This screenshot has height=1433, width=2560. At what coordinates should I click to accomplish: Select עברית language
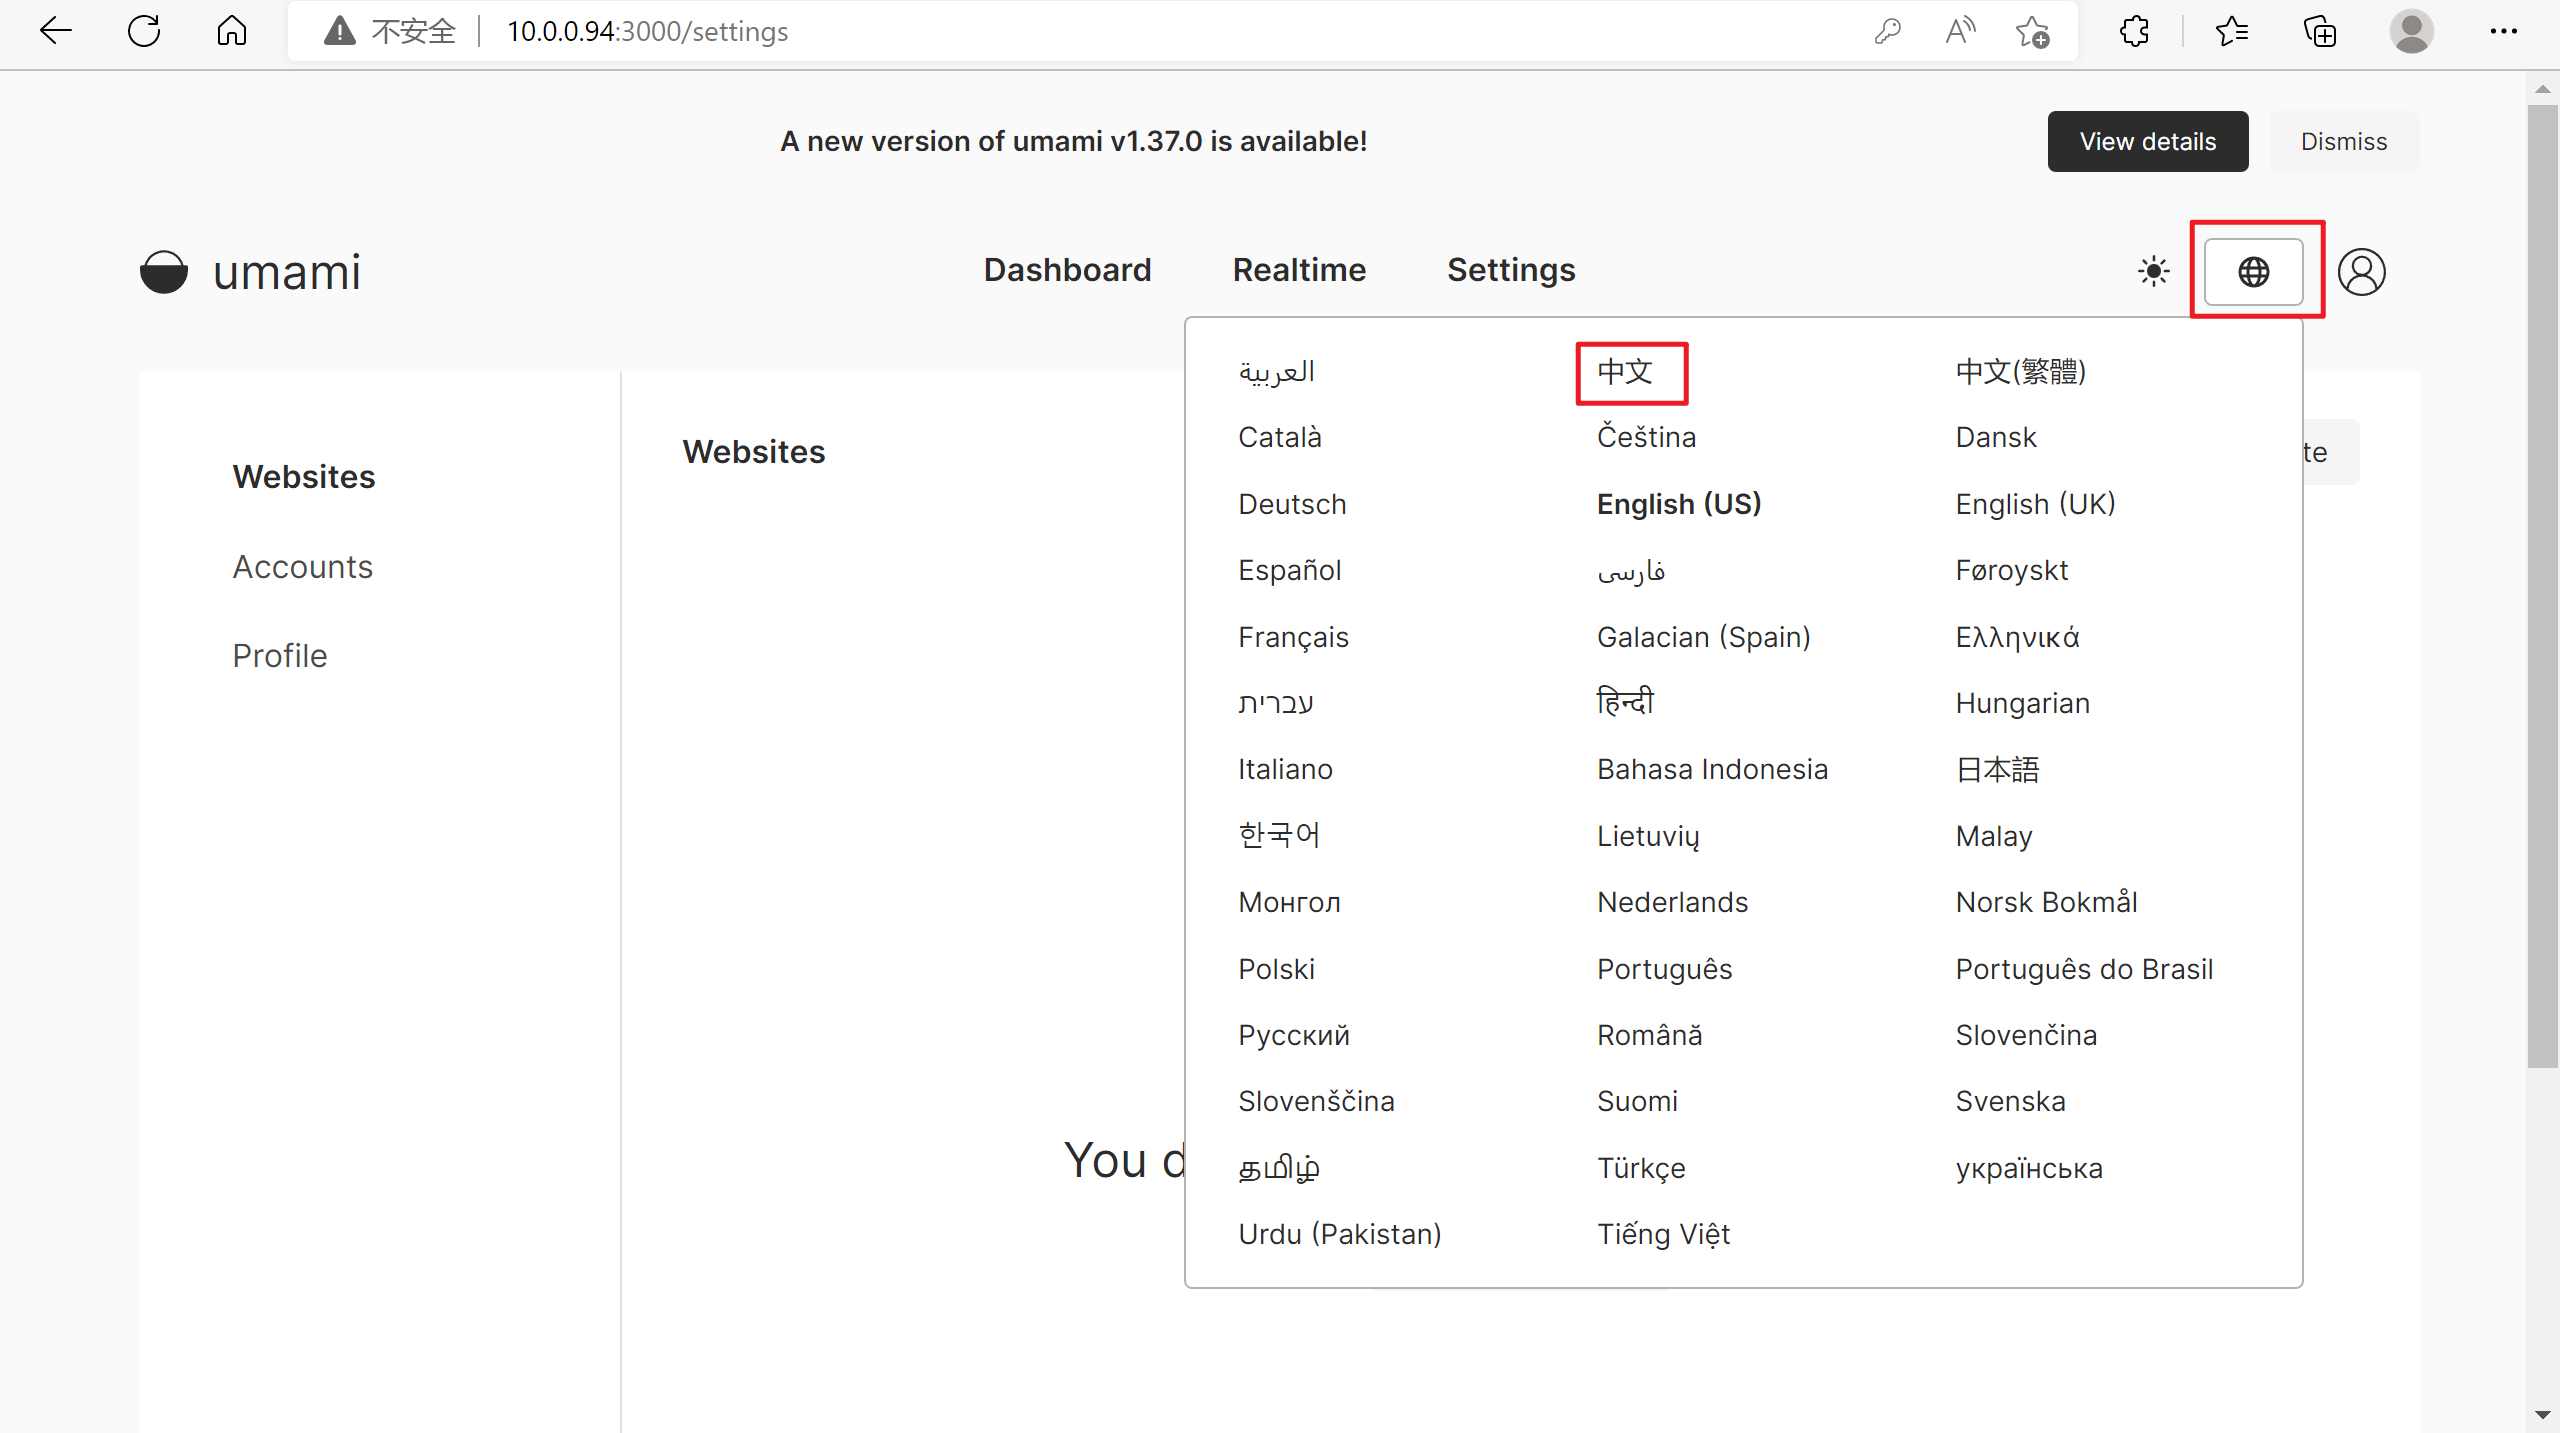1276,703
